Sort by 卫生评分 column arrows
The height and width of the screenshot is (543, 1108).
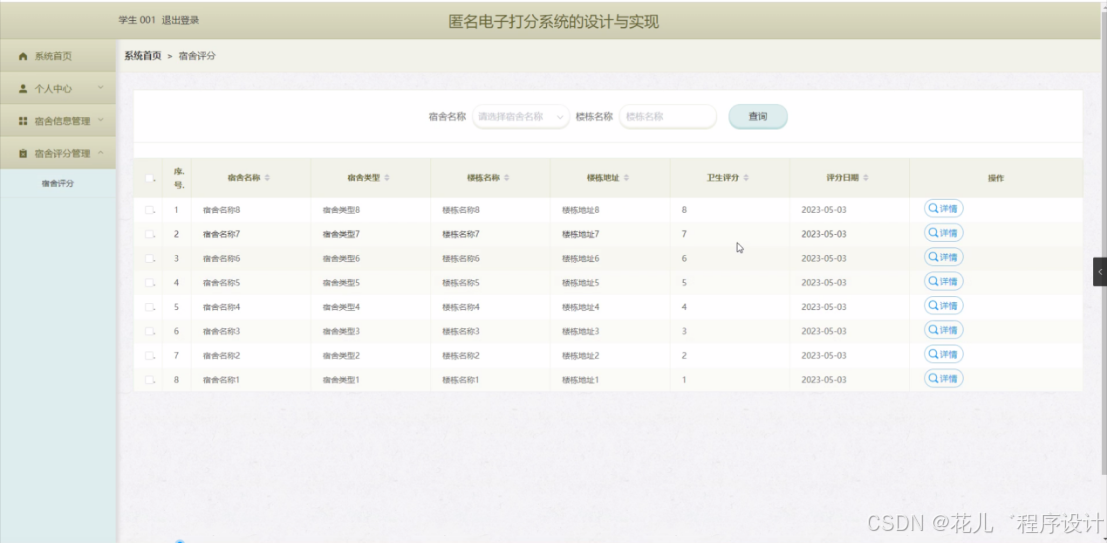pos(746,177)
